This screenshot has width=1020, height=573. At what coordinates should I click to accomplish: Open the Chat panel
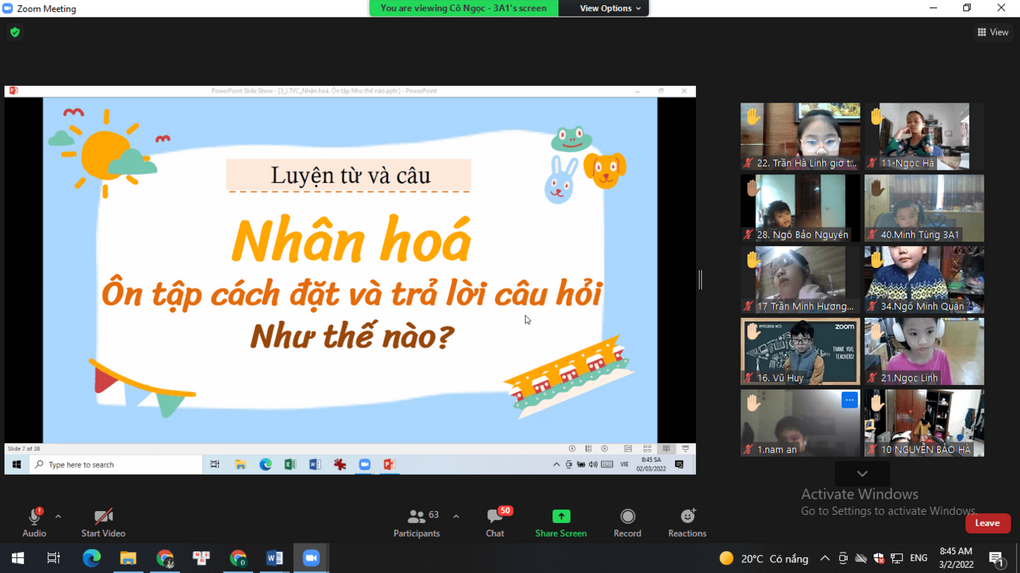coord(495,522)
